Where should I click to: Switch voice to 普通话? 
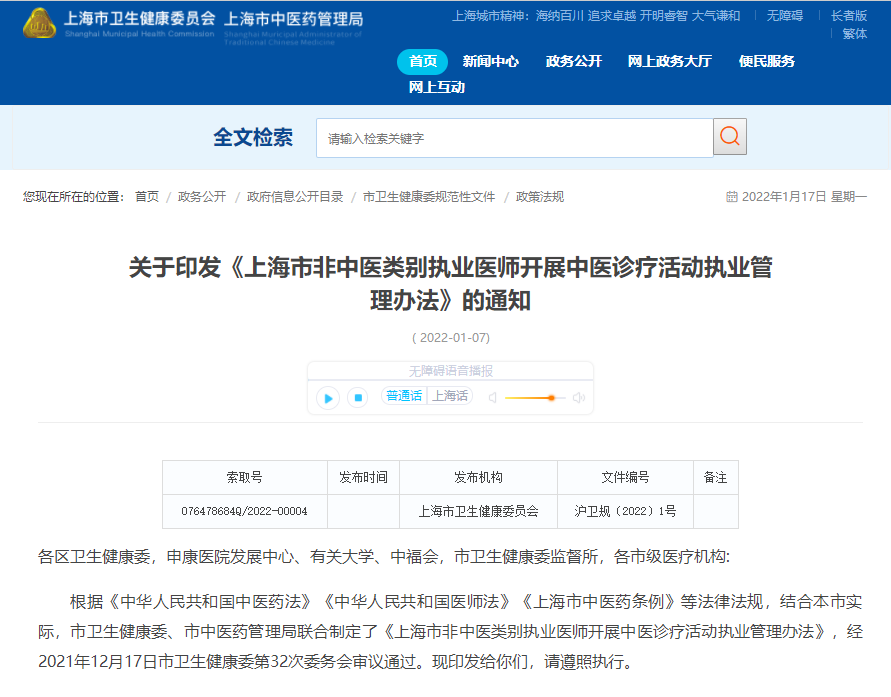404,396
